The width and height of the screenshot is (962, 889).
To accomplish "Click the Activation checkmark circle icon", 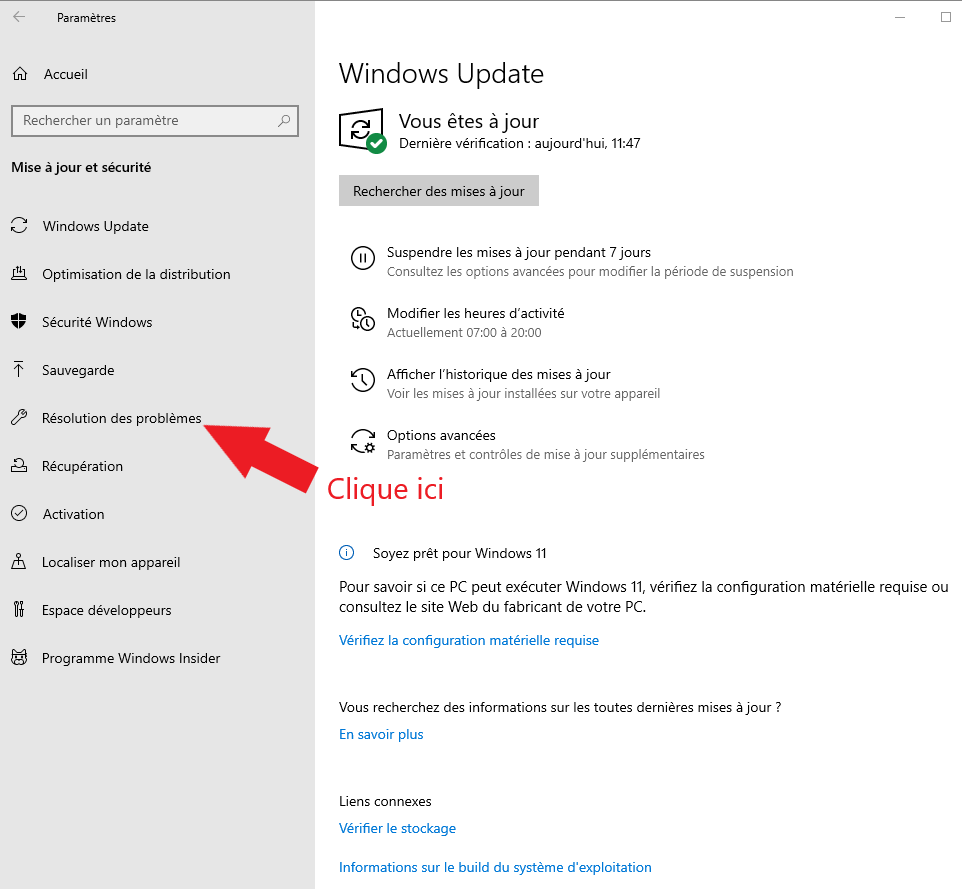I will pos(19,513).
